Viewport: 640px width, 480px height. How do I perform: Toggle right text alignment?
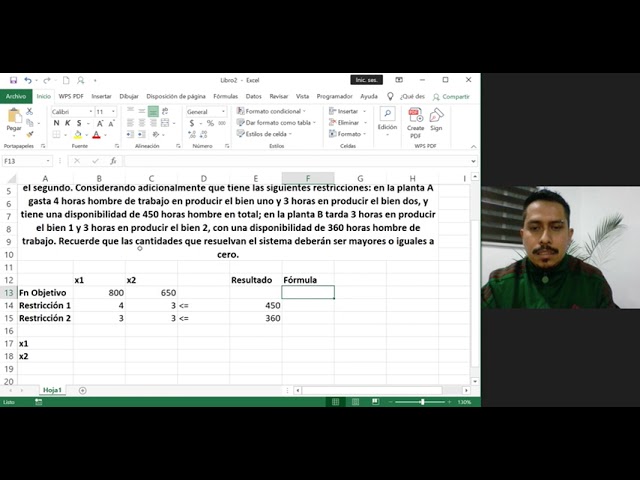point(153,122)
